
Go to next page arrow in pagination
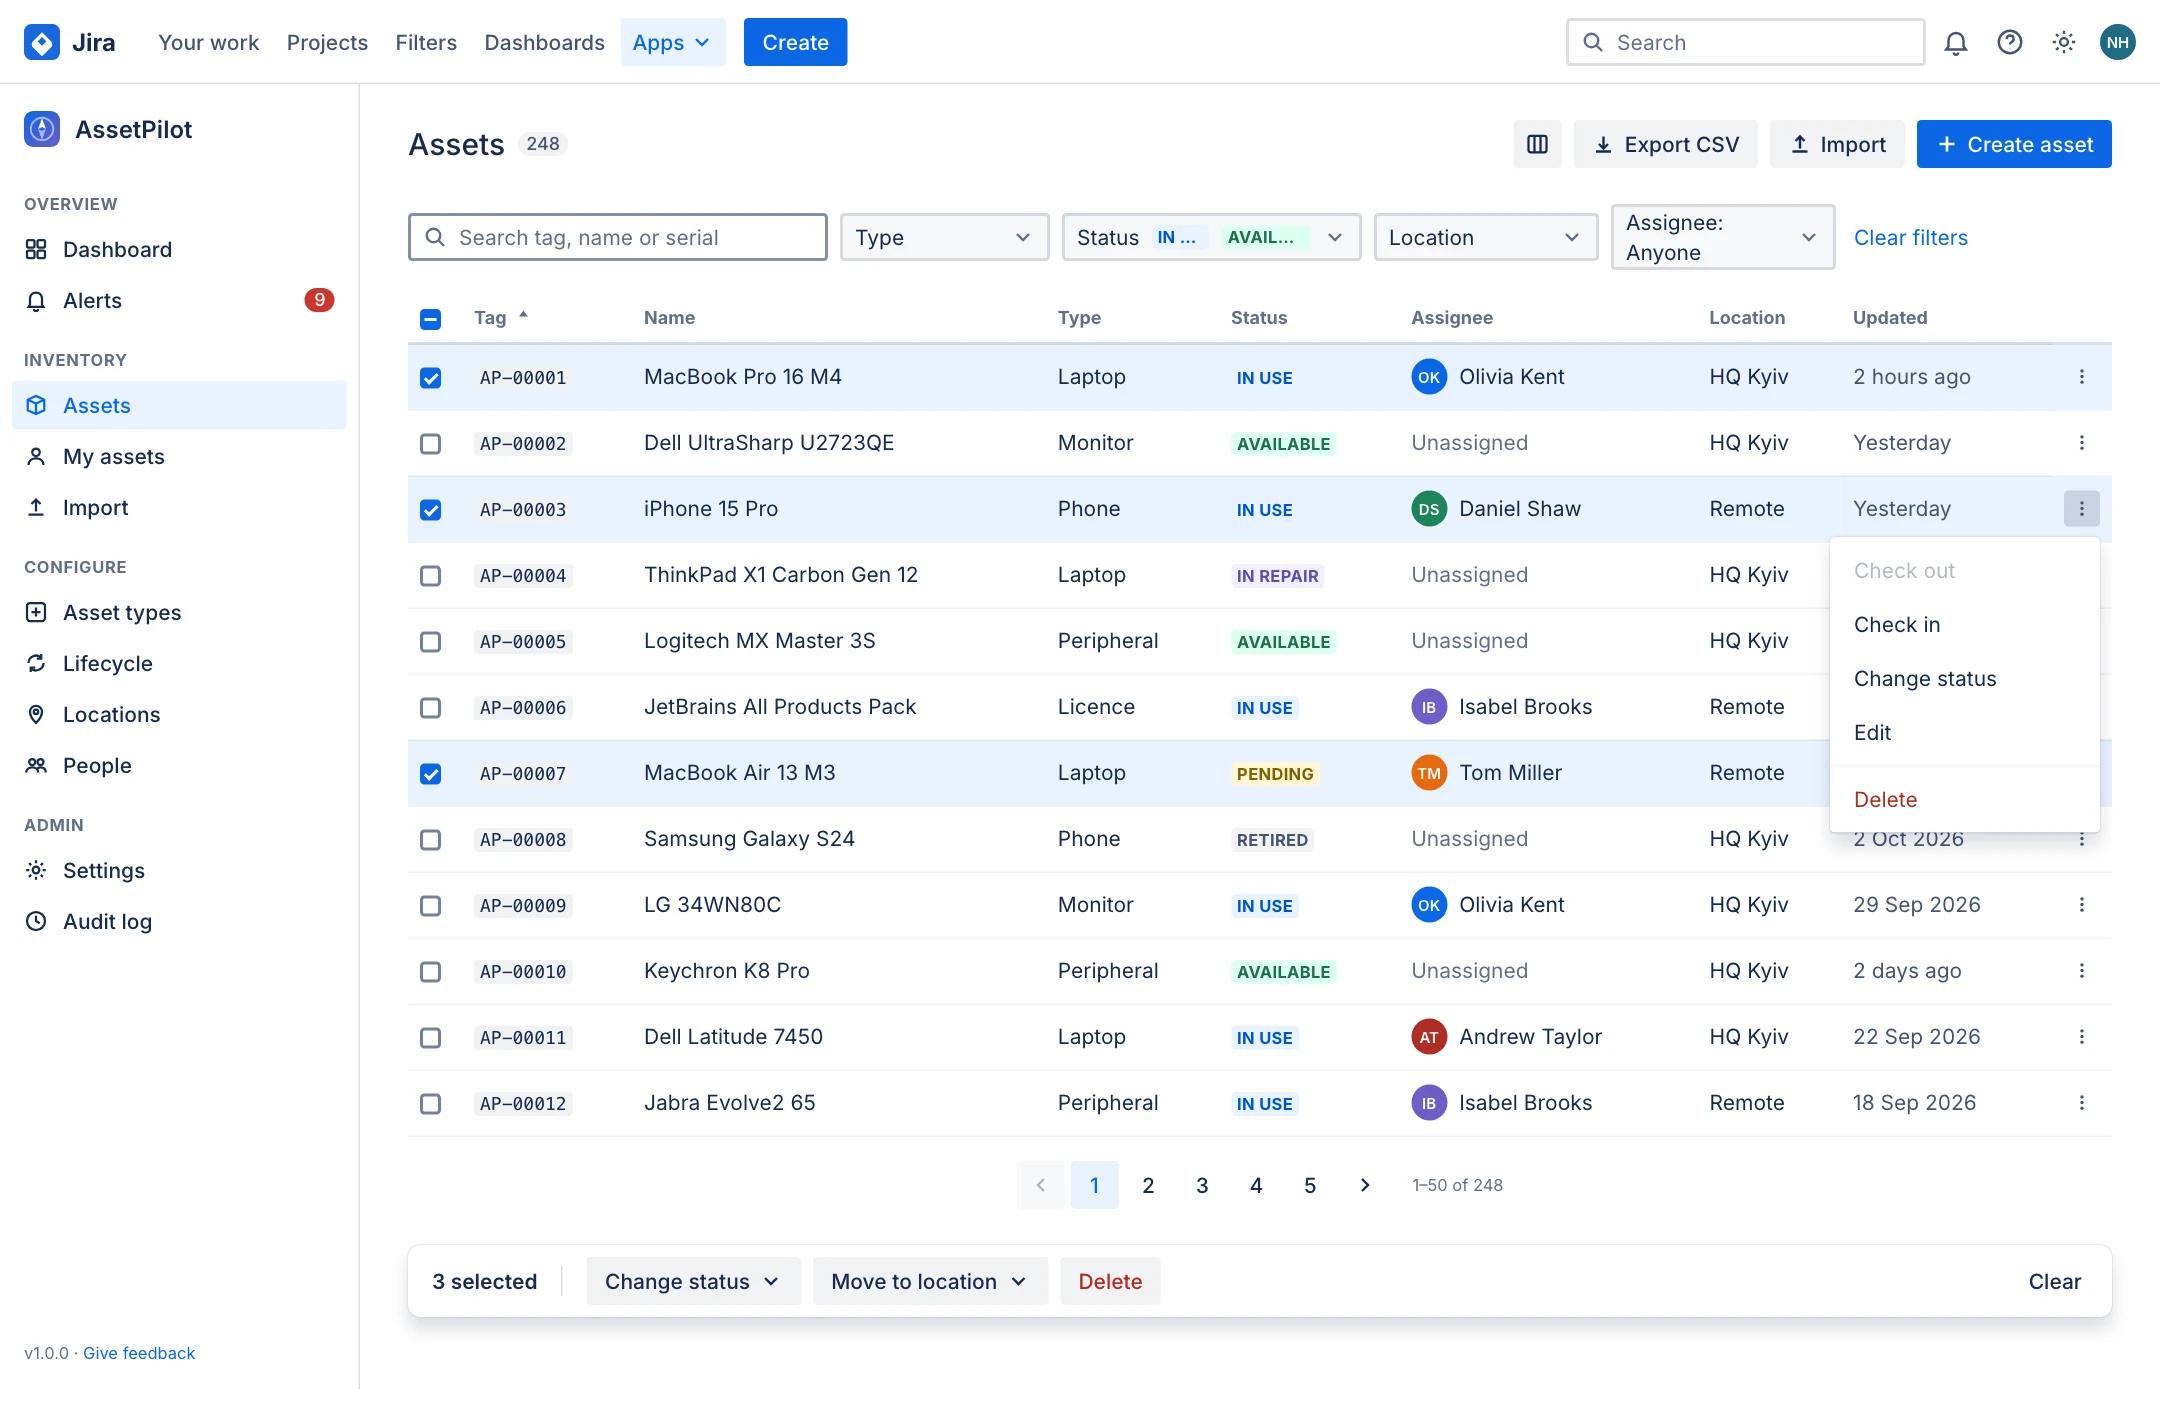[x=1364, y=1185]
